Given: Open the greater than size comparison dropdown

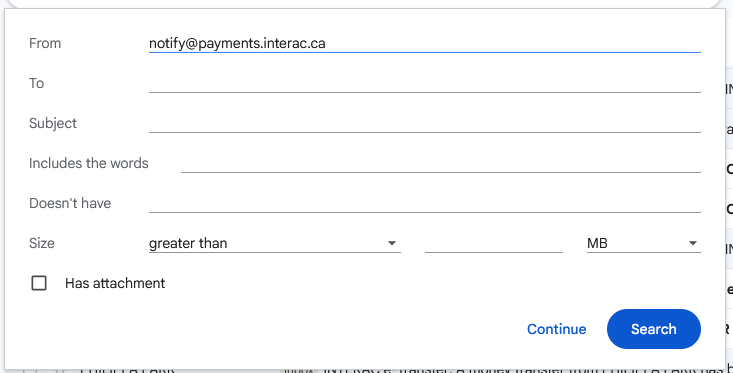Looking at the screenshot, I should pos(274,244).
